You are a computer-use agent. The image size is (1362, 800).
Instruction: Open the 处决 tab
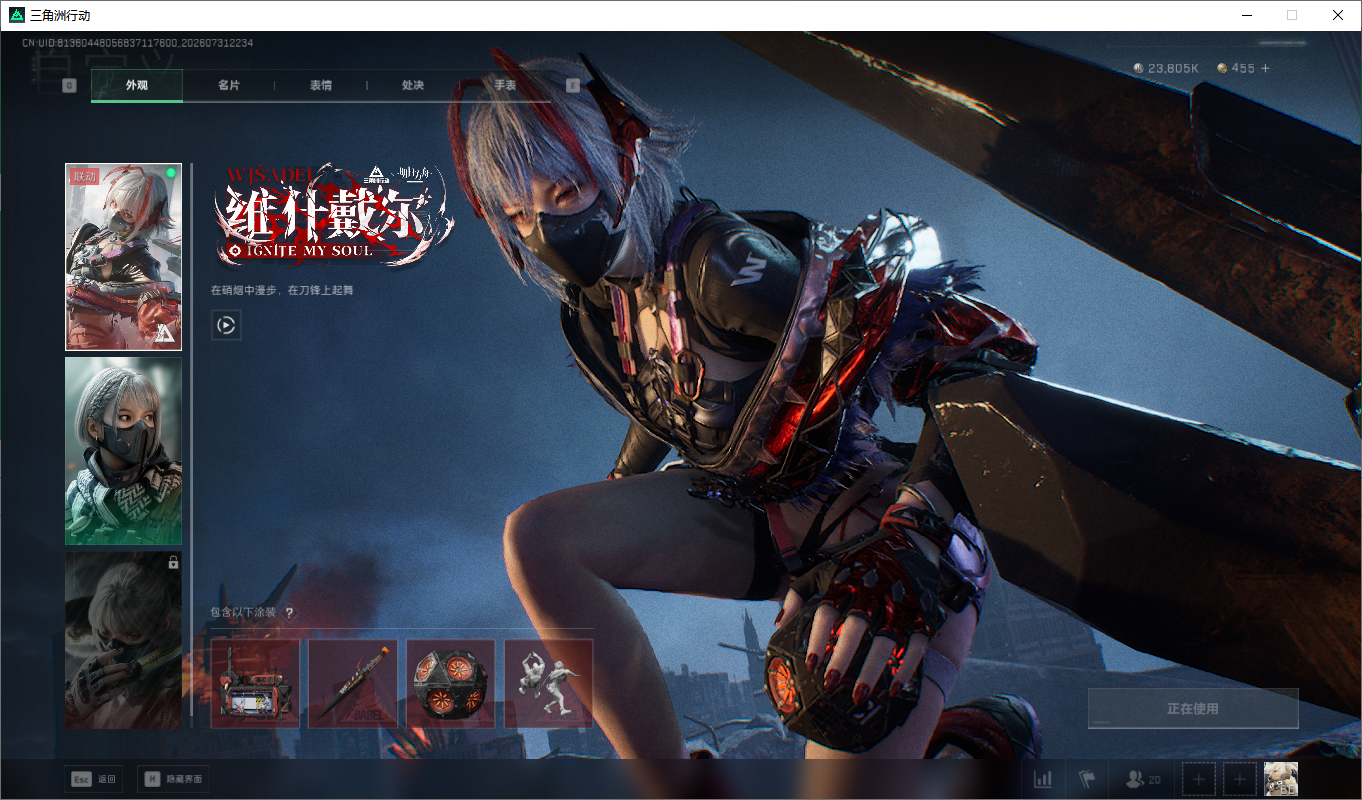point(413,86)
